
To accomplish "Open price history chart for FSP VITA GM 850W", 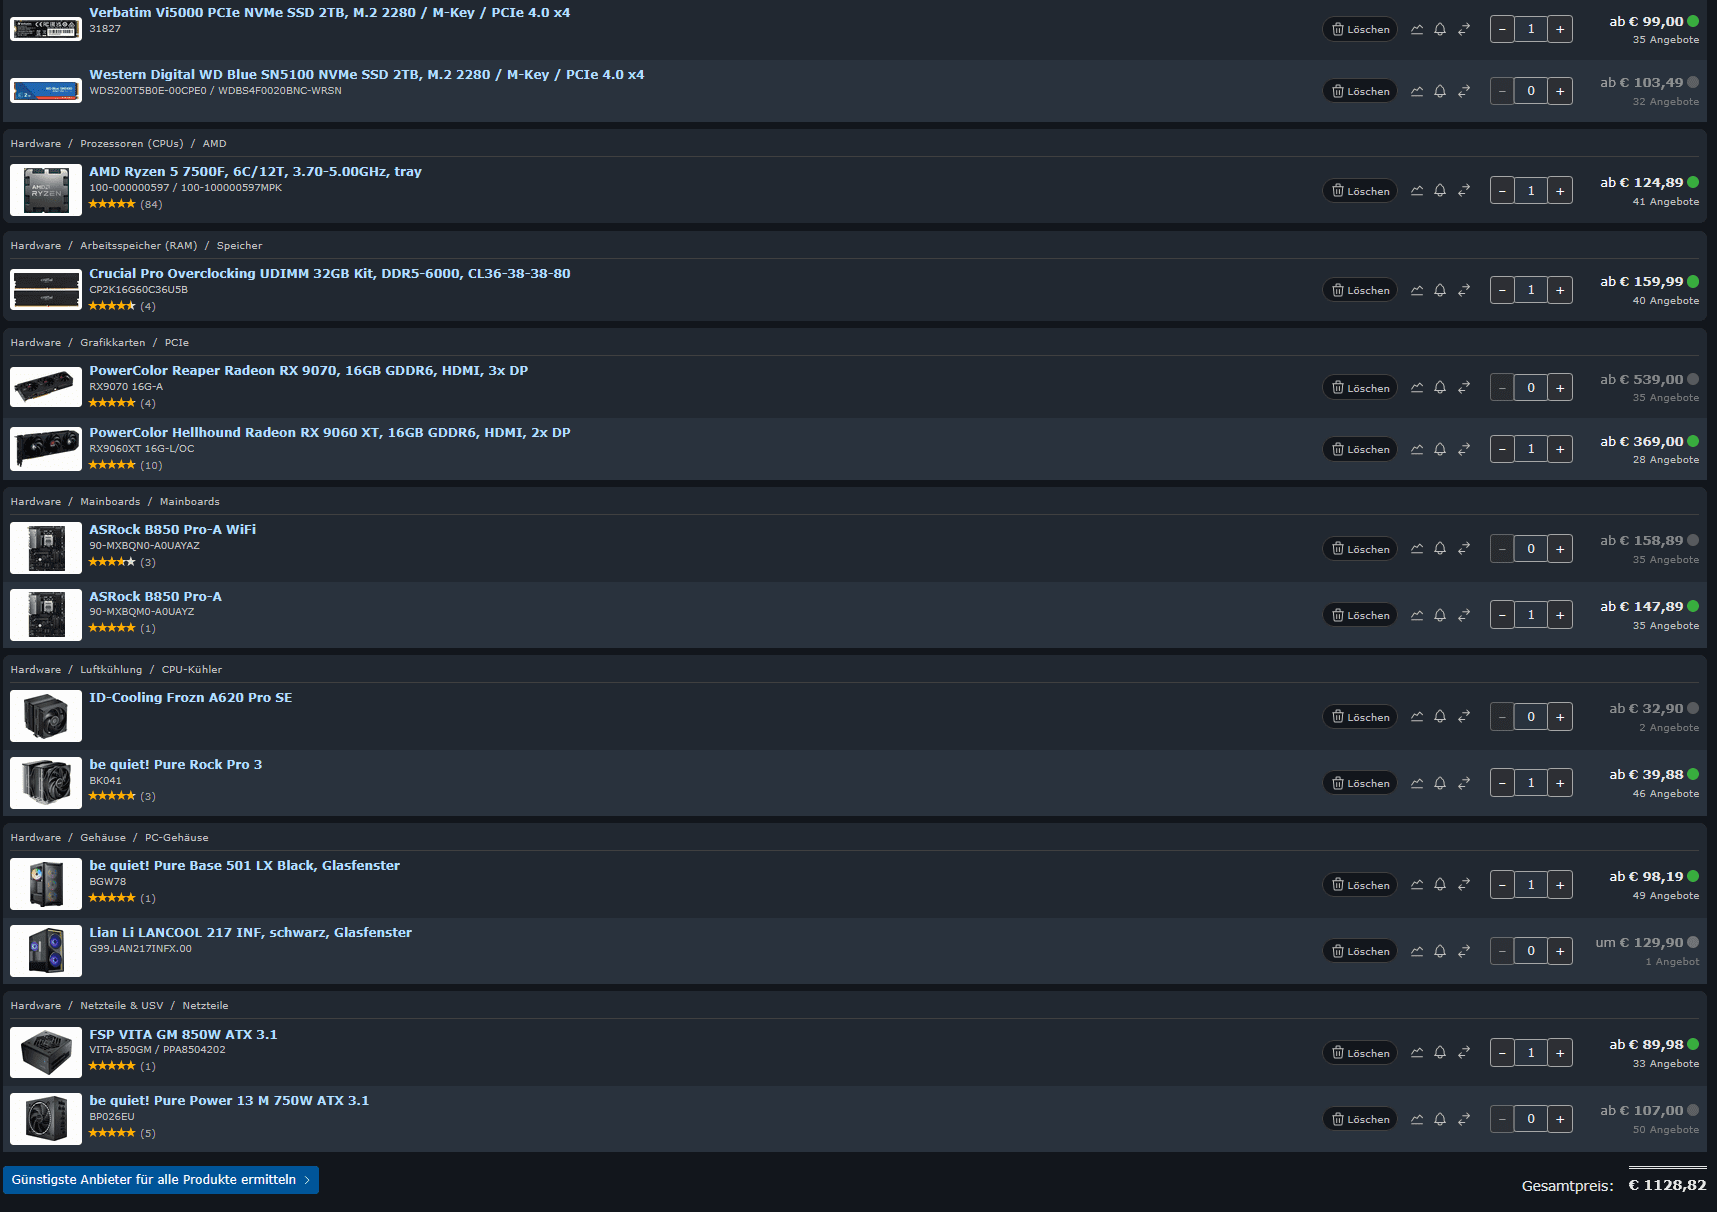I will (1417, 1052).
